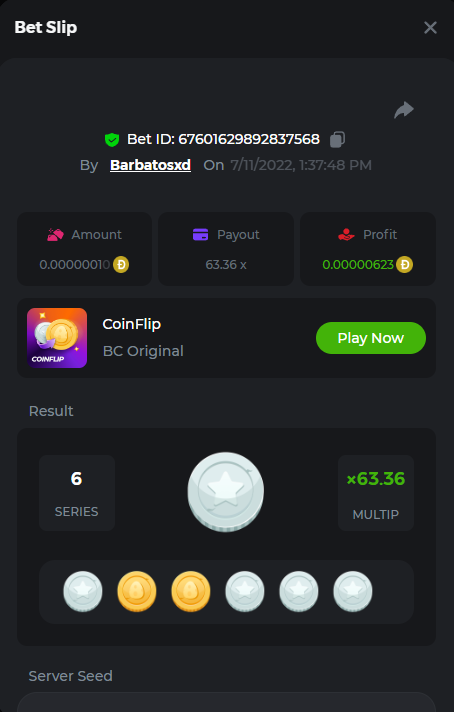Screen dimensions: 454x712
Task: Select the last silver coin in series
Action: [x=353, y=592]
